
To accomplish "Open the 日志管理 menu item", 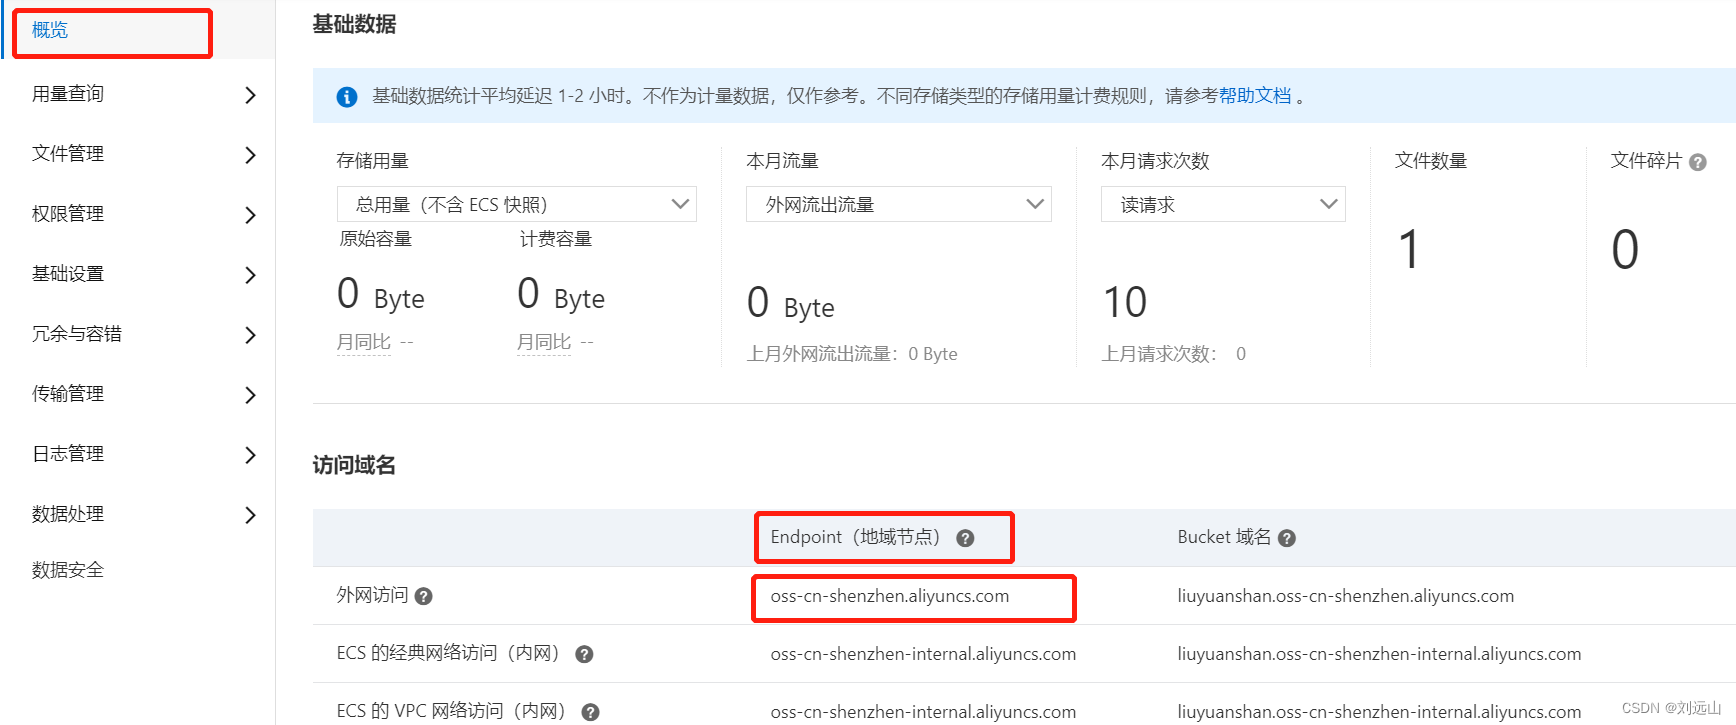I will (x=68, y=454).
